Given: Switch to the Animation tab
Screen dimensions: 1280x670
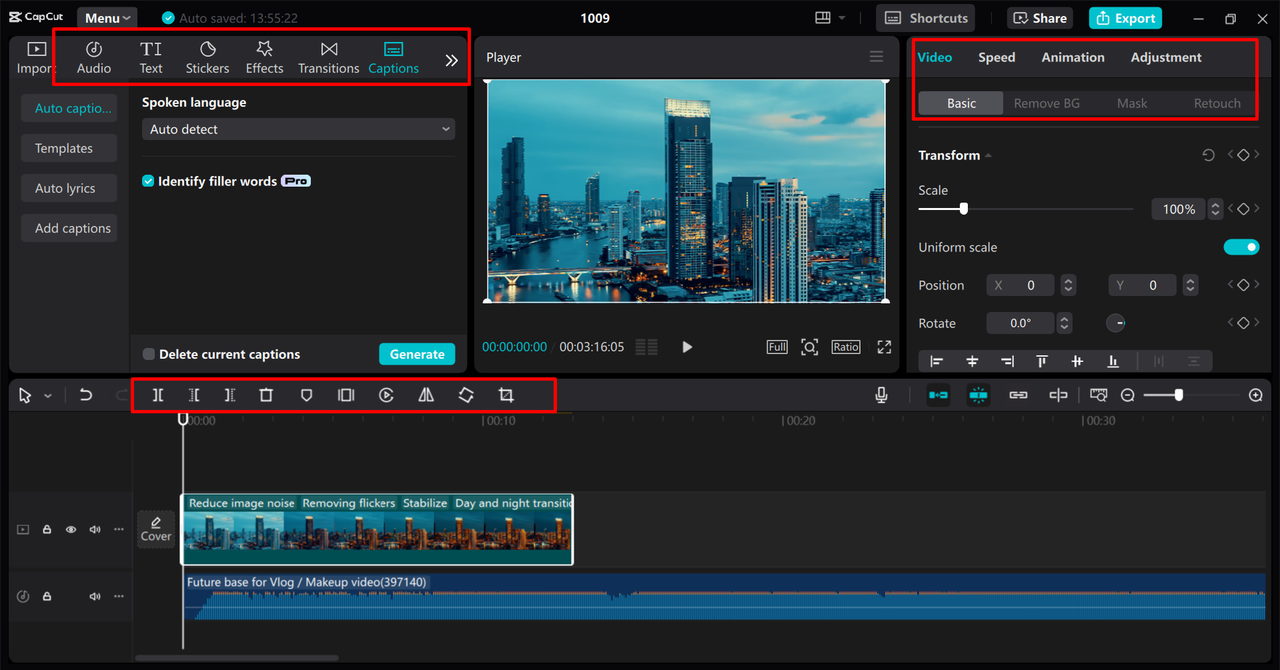Looking at the screenshot, I should pyautogui.click(x=1073, y=57).
